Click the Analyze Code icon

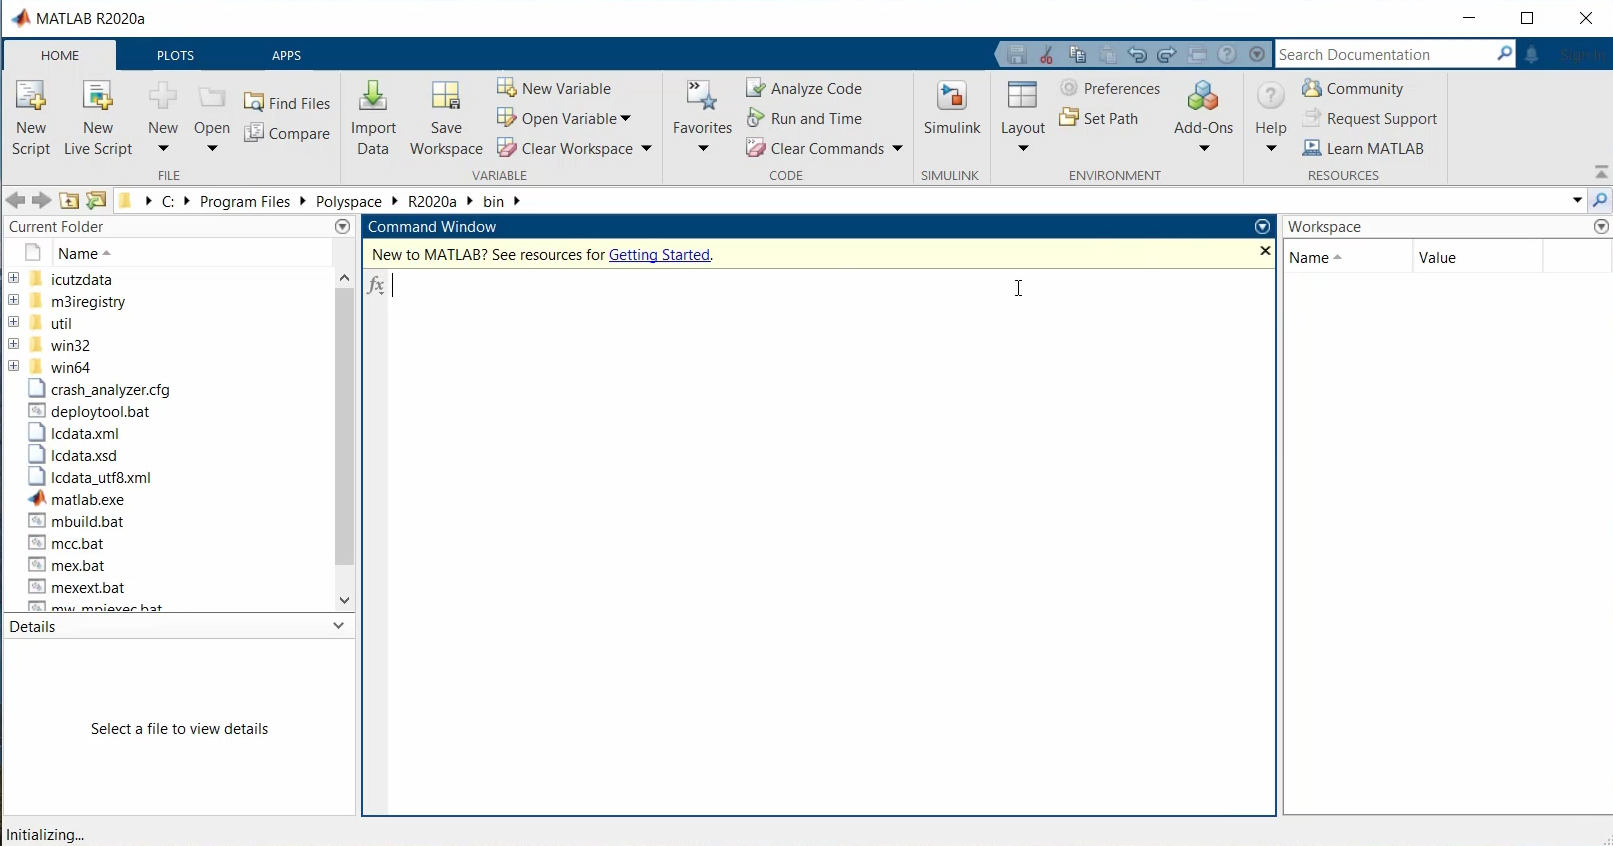point(756,89)
